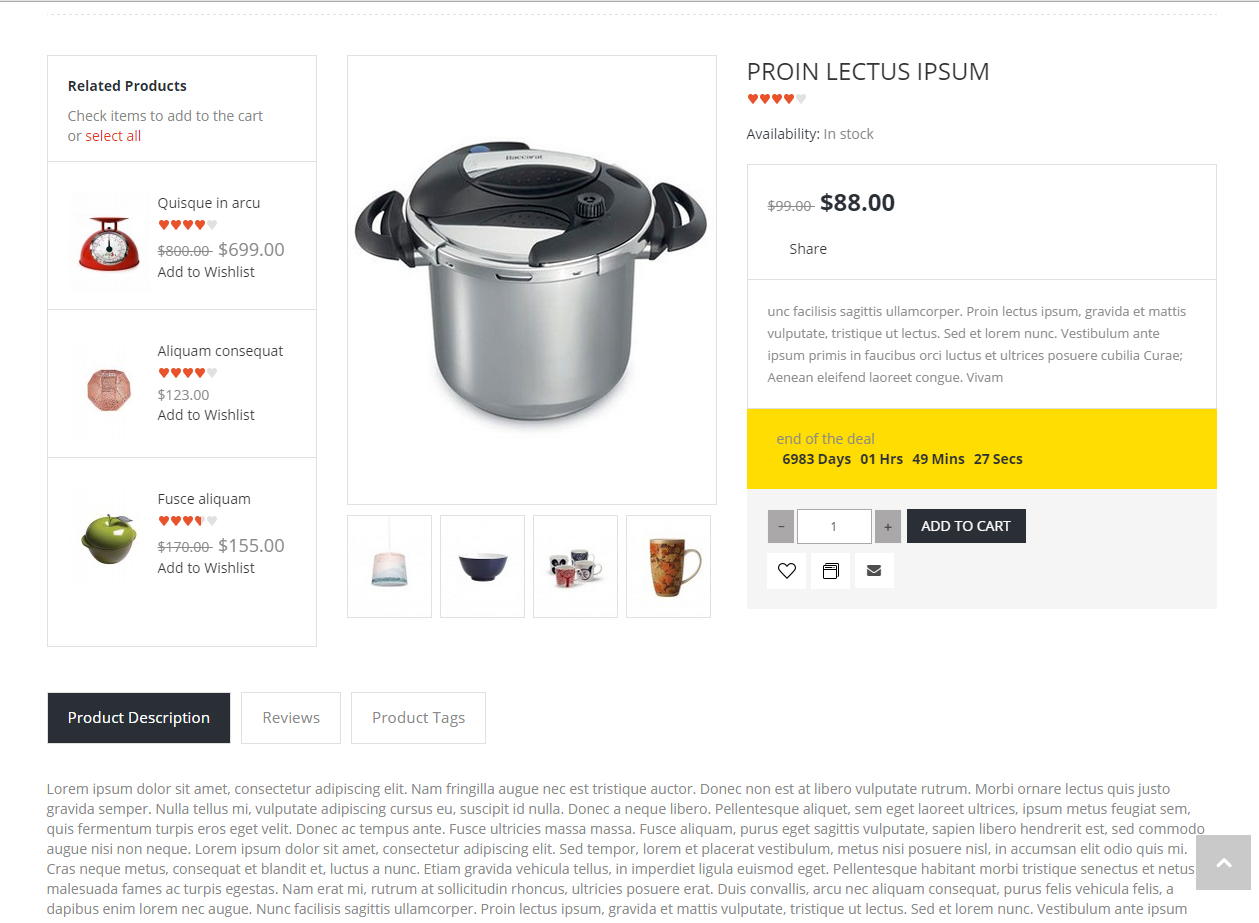Click the compare product icon
The image size is (1259, 923).
830,571
